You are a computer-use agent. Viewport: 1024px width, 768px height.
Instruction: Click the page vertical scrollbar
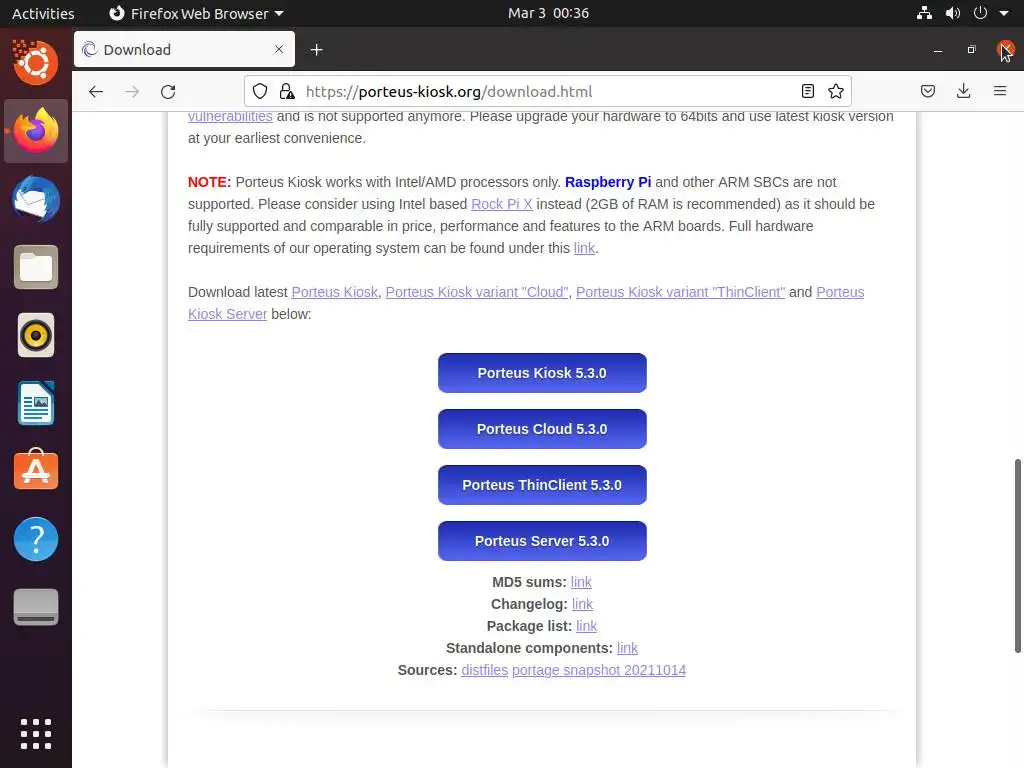tap(1017, 556)
